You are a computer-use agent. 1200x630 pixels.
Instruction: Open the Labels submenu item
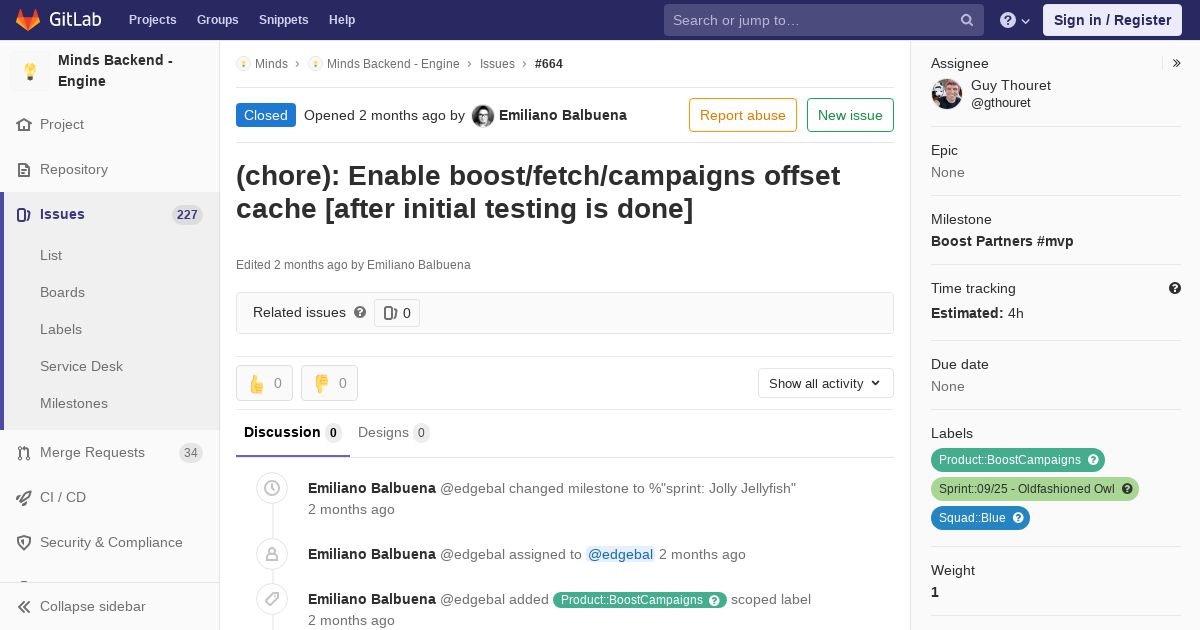click(x=61, y=329)
